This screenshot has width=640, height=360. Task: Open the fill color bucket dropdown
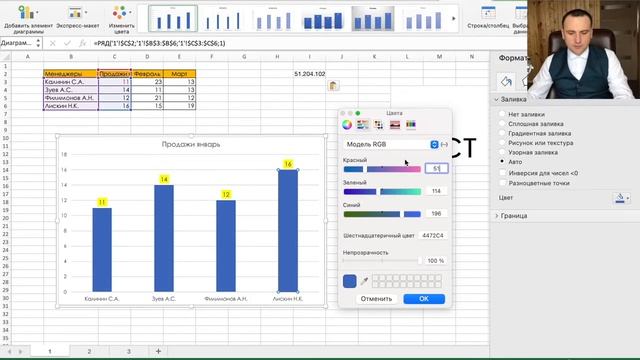click(622, 198)
